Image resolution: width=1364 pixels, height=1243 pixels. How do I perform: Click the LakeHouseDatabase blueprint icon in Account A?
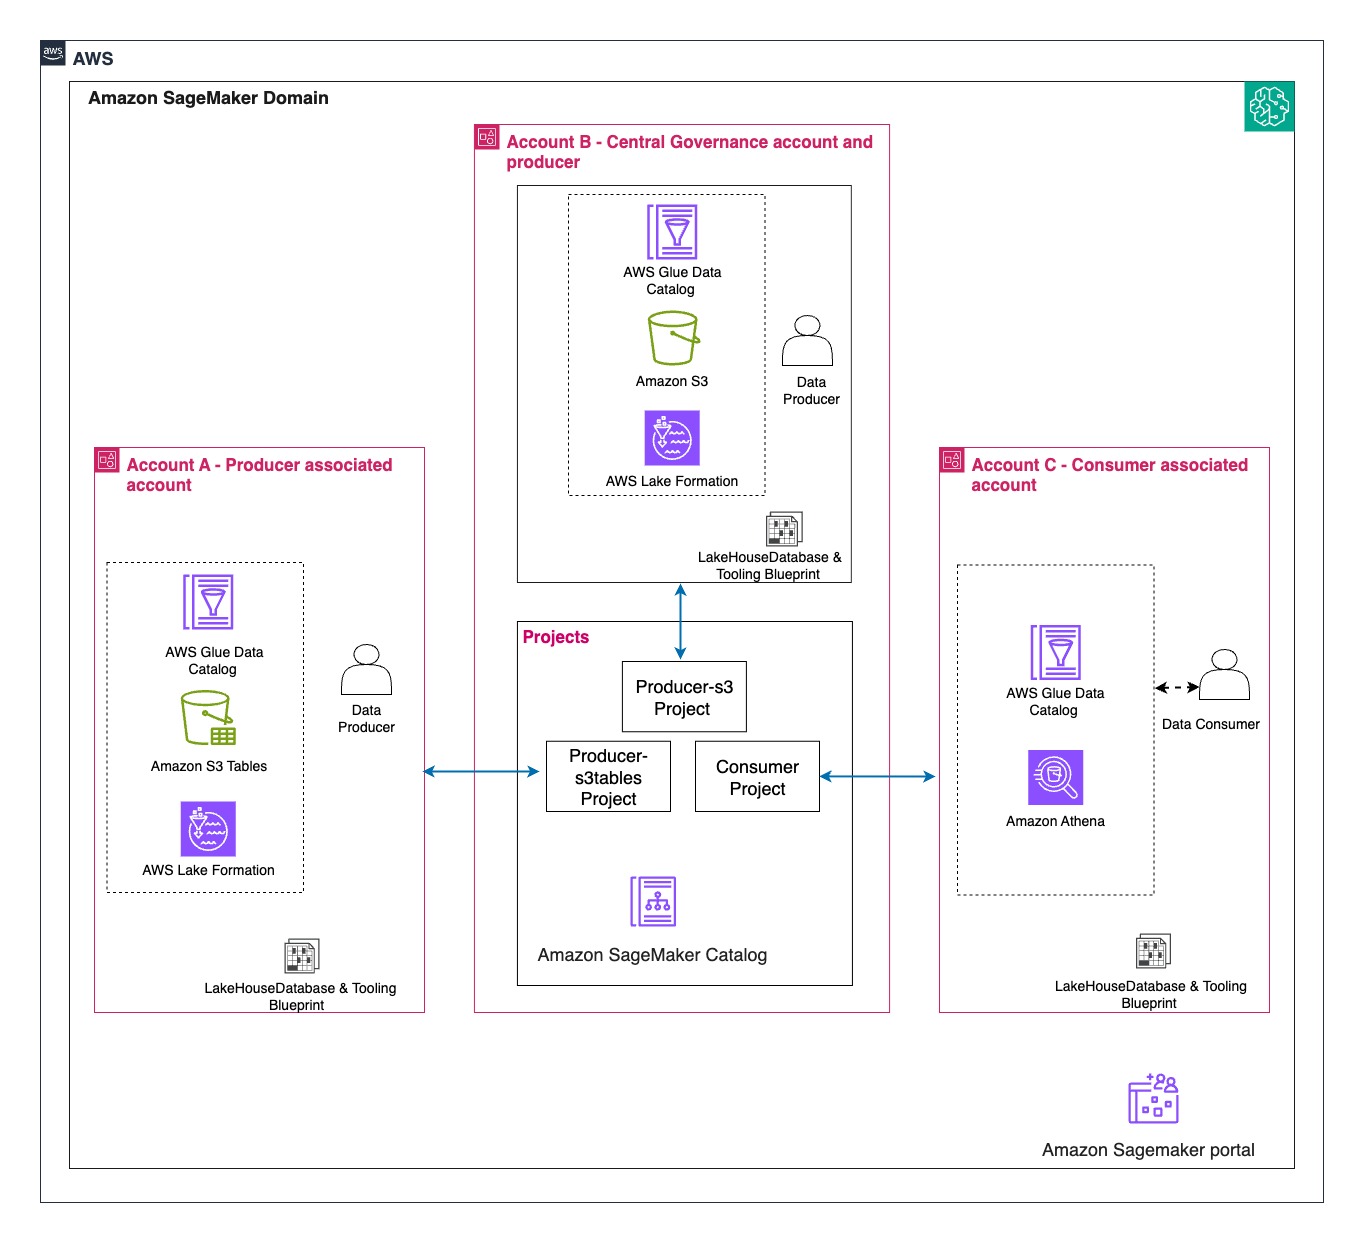point(301,956)
